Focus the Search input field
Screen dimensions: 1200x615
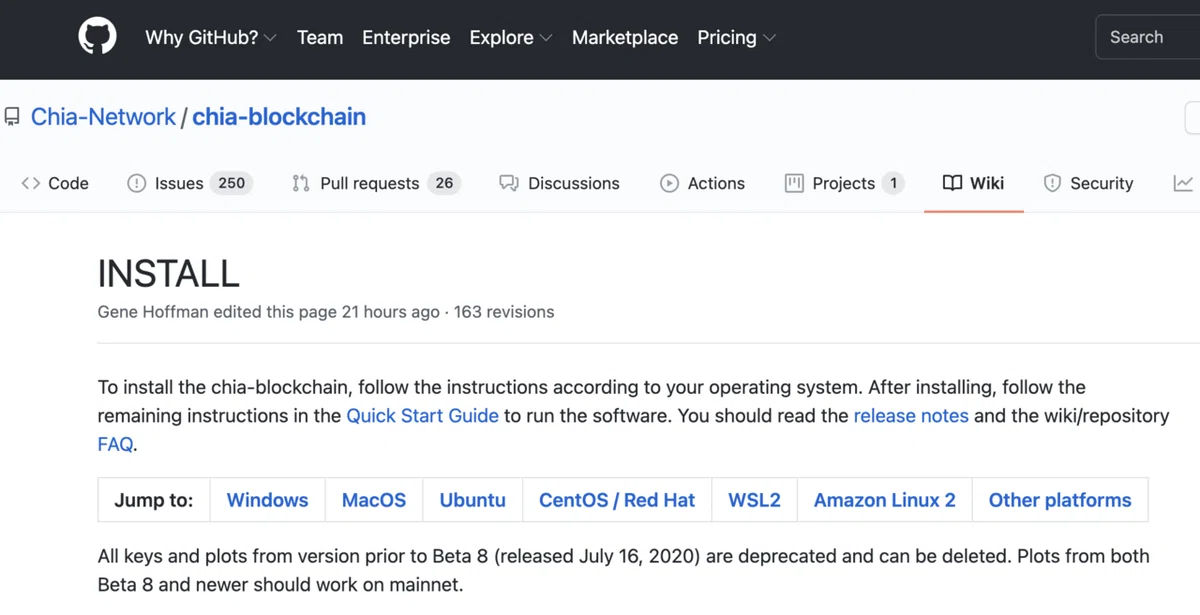(1148, 37)
